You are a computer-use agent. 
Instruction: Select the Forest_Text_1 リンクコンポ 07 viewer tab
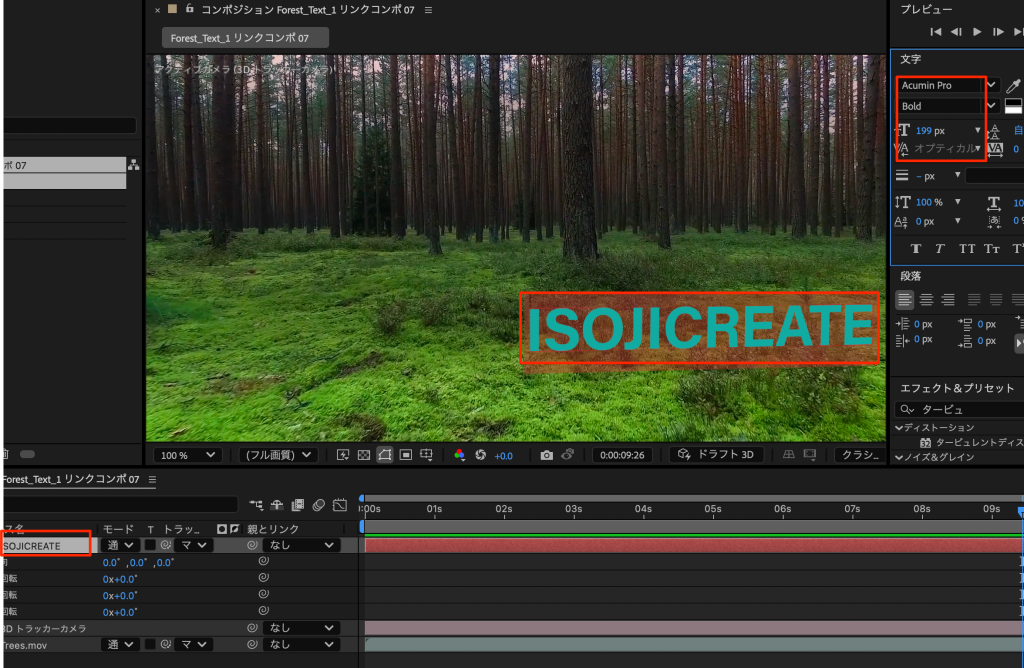pos(245,38)
